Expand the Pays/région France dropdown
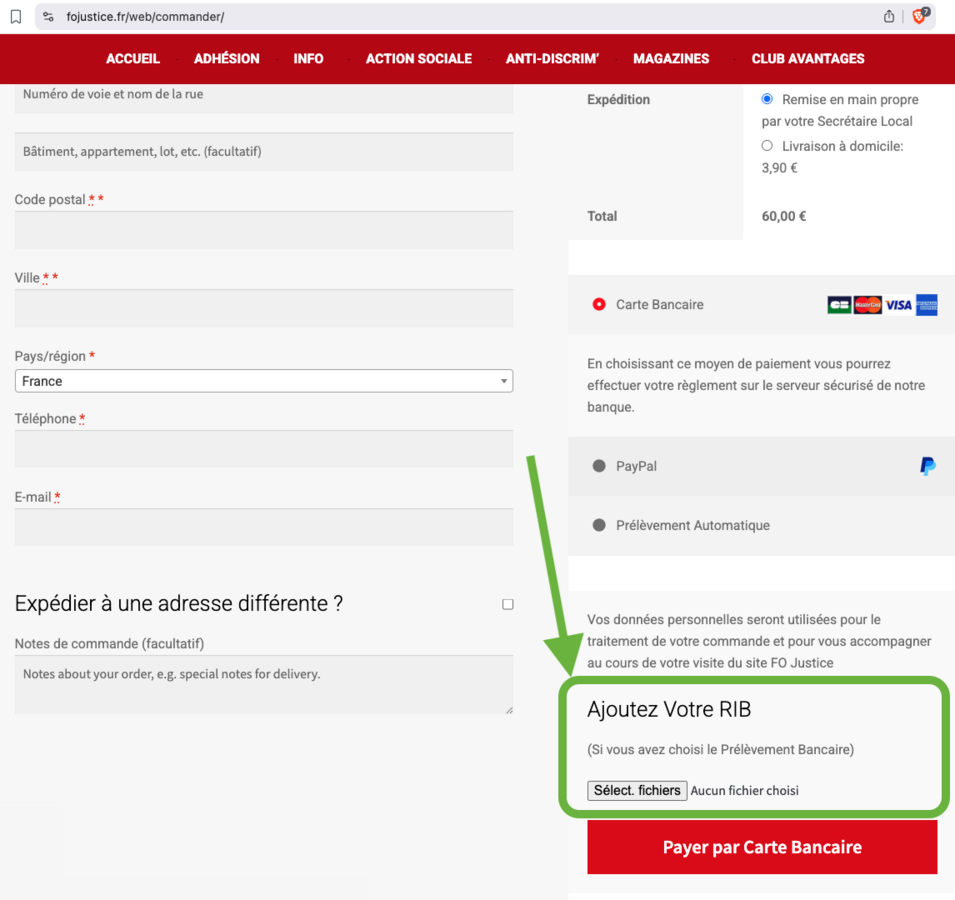 click(x=264, y=381)
